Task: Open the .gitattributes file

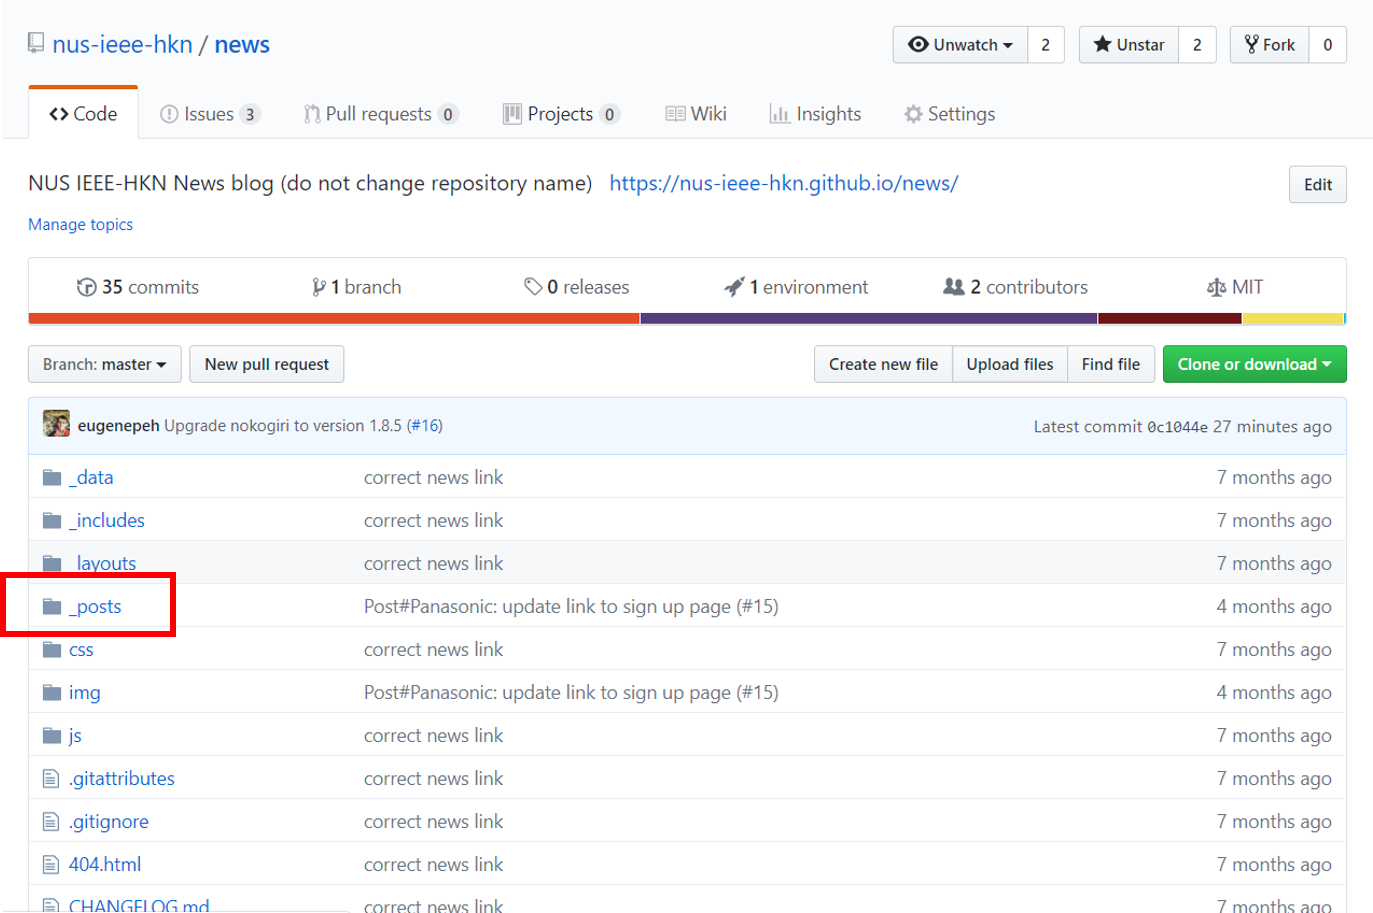Action: (x=122, y=778)
